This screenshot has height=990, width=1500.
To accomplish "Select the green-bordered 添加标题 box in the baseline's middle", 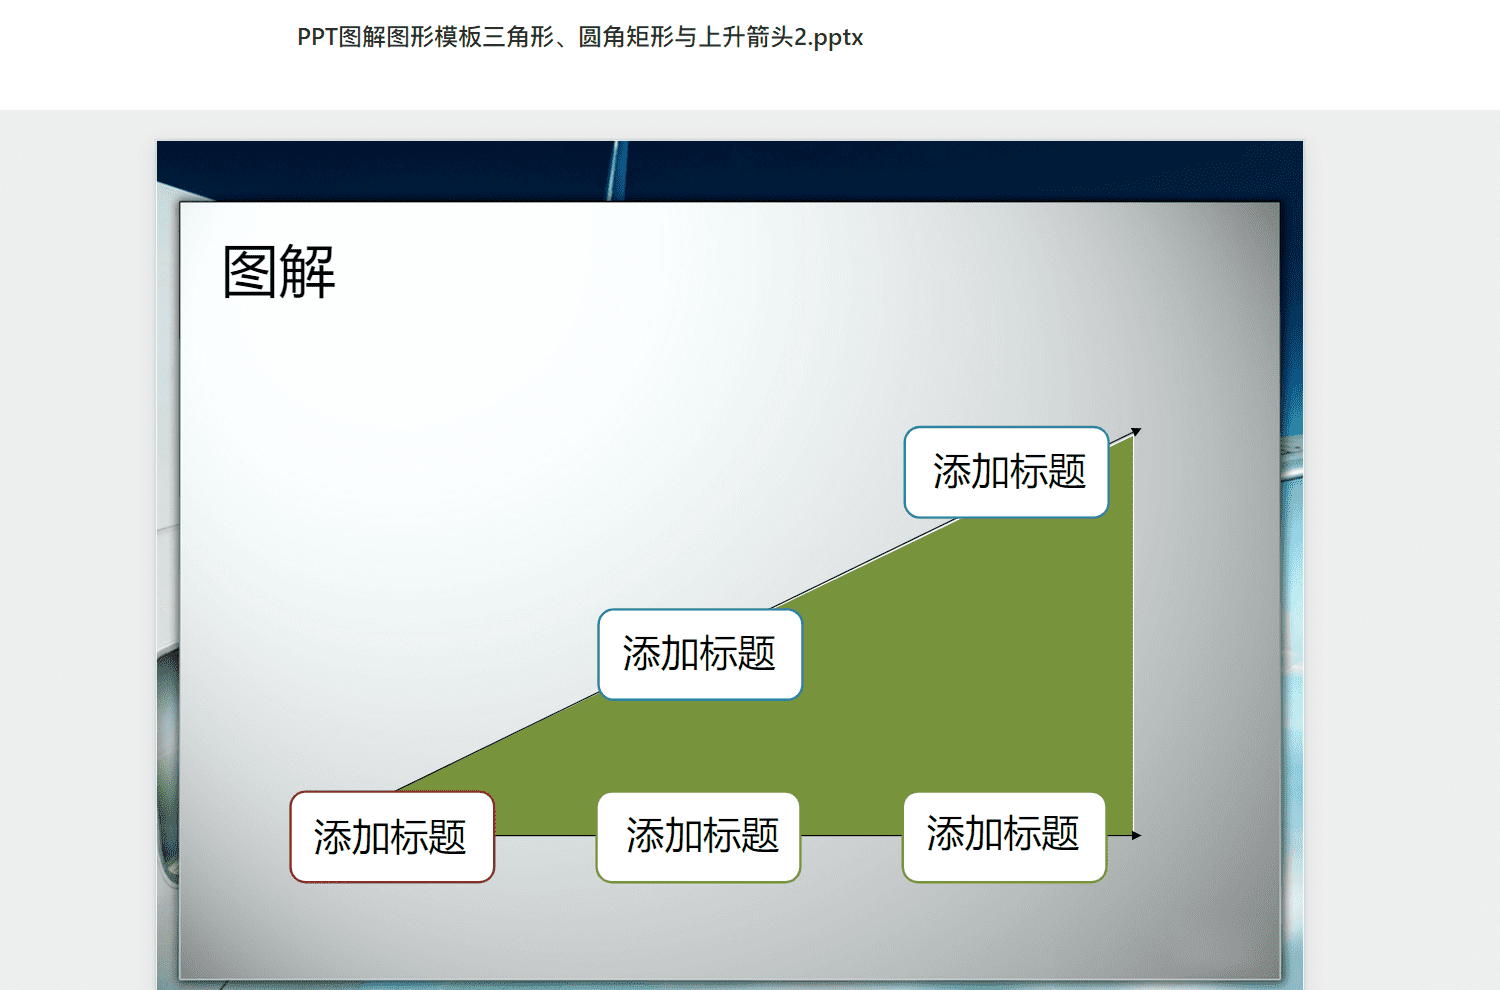I will click(698, 837).
